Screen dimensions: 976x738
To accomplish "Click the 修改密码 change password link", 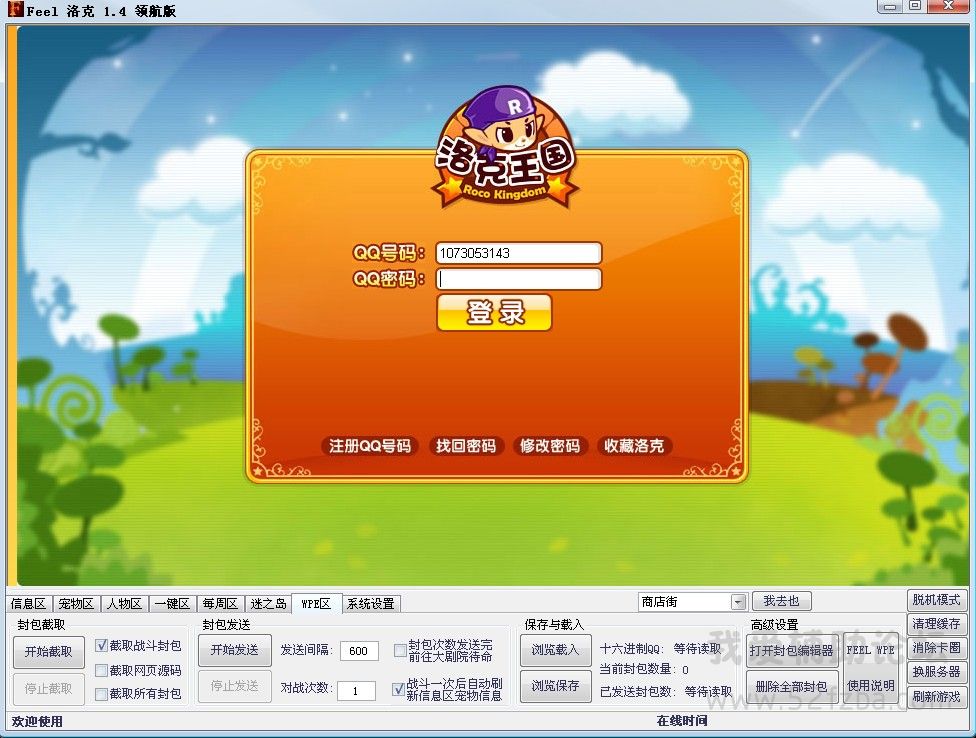I will [550, 446].
